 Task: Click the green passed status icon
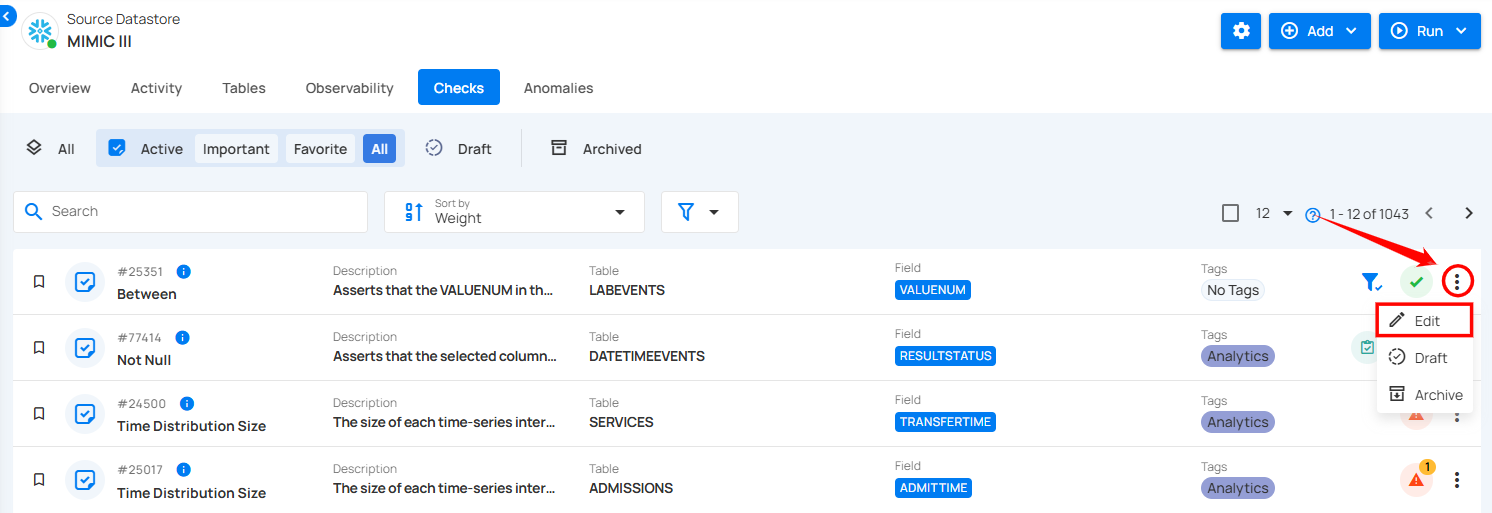point(1416,282)
